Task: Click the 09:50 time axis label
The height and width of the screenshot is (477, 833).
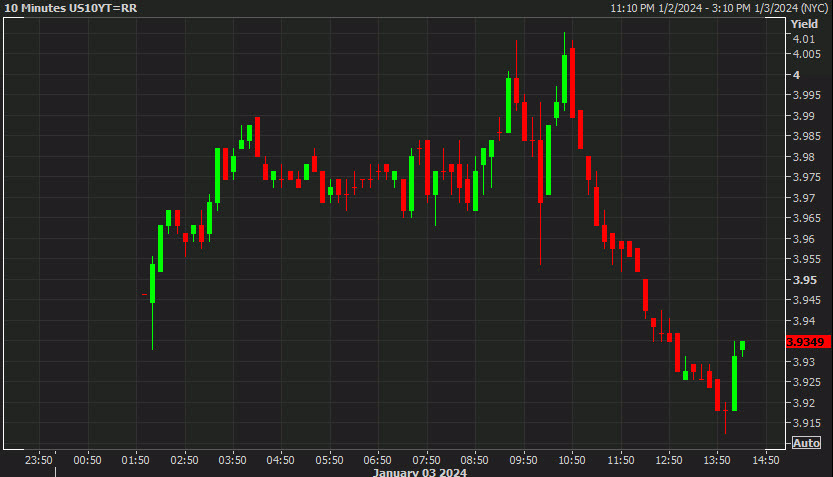Action: [x=523, y=460]
